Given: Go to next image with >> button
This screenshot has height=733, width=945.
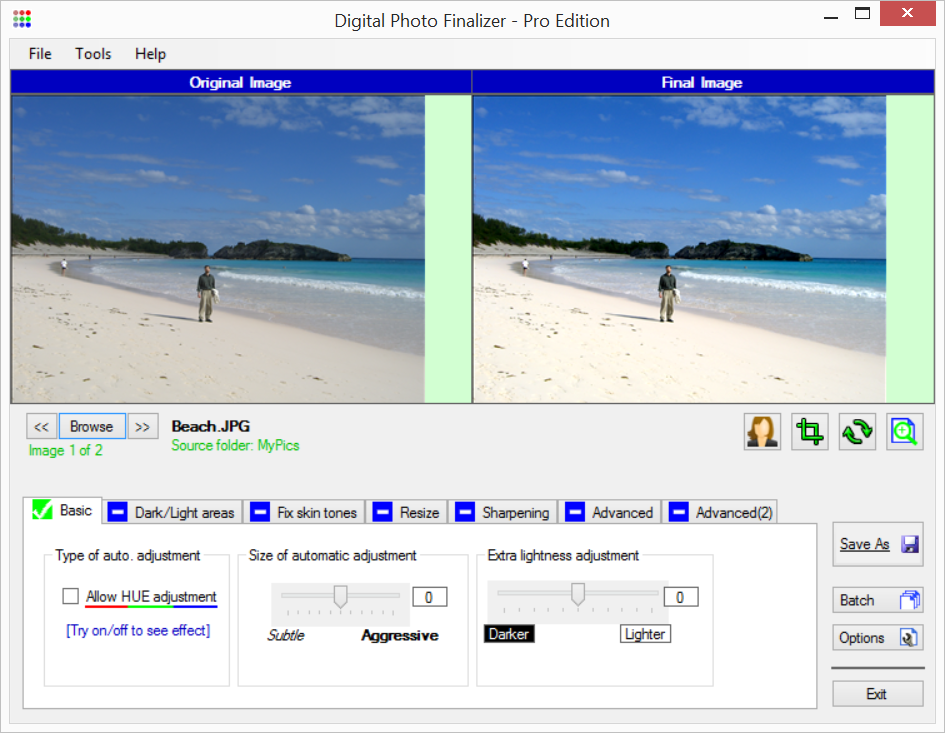Looking at the screenshot, I should tap(142, 427).
